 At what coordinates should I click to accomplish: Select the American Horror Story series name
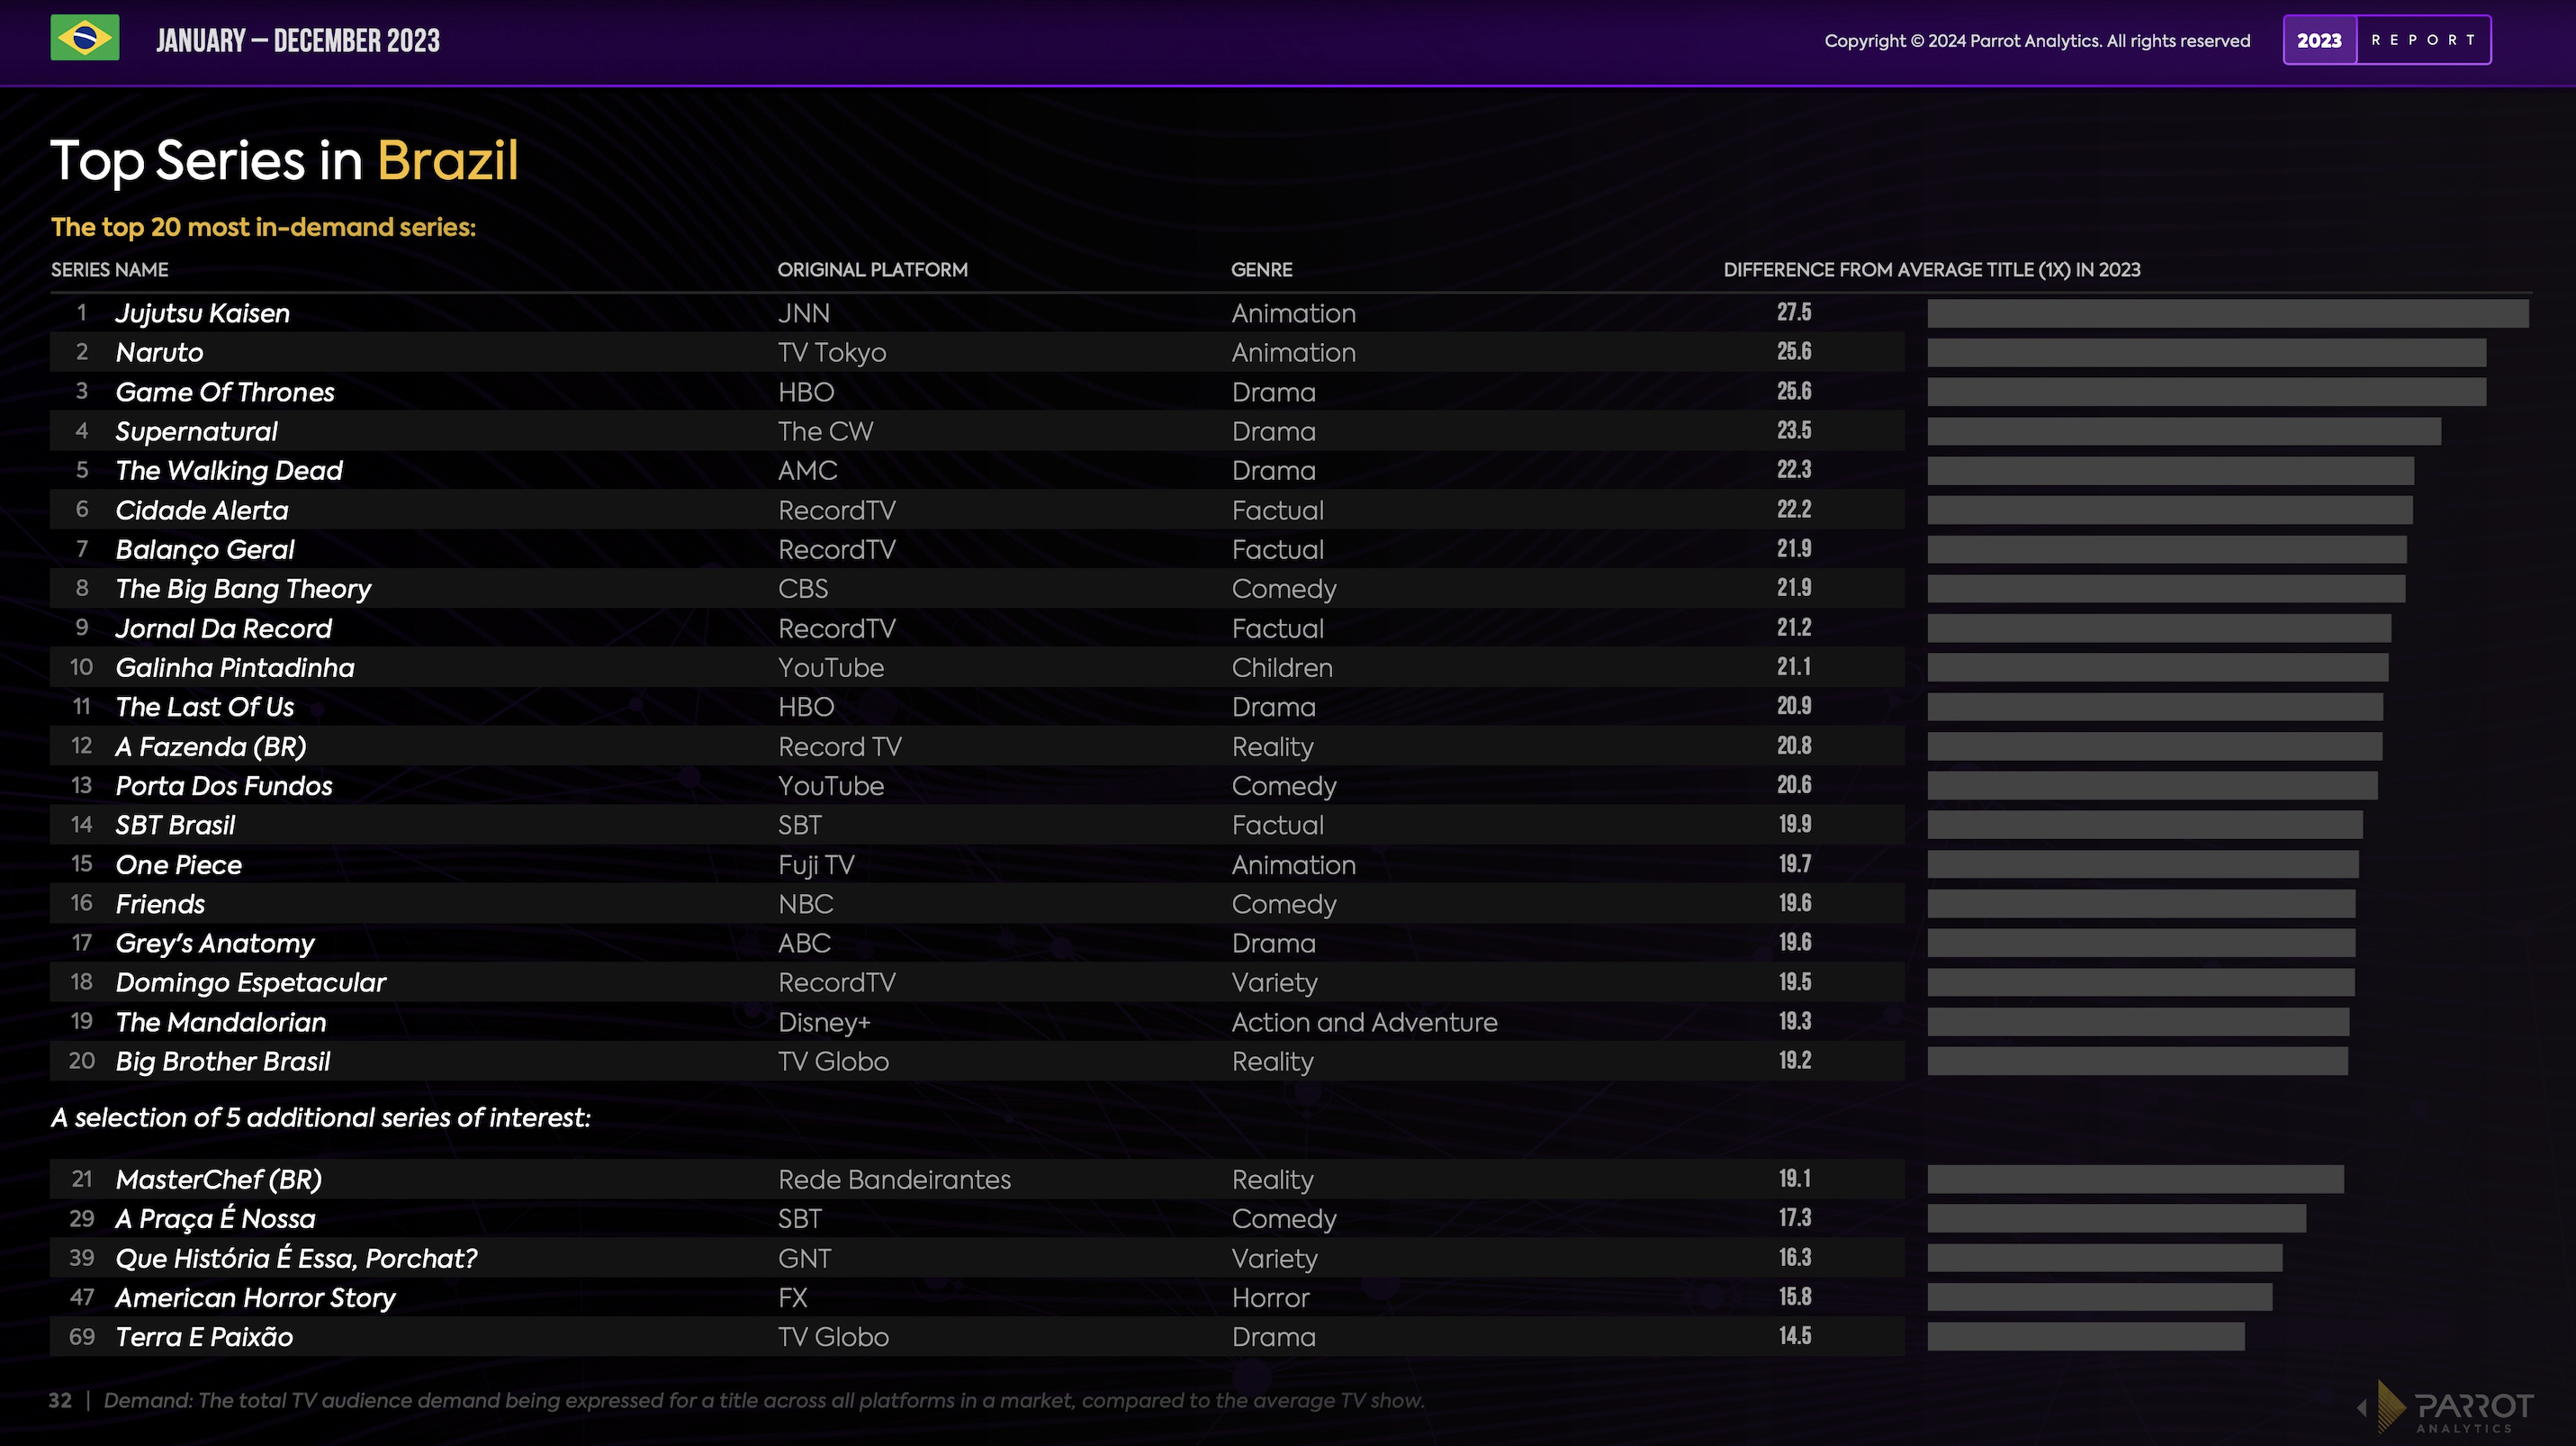(256, 1298)
